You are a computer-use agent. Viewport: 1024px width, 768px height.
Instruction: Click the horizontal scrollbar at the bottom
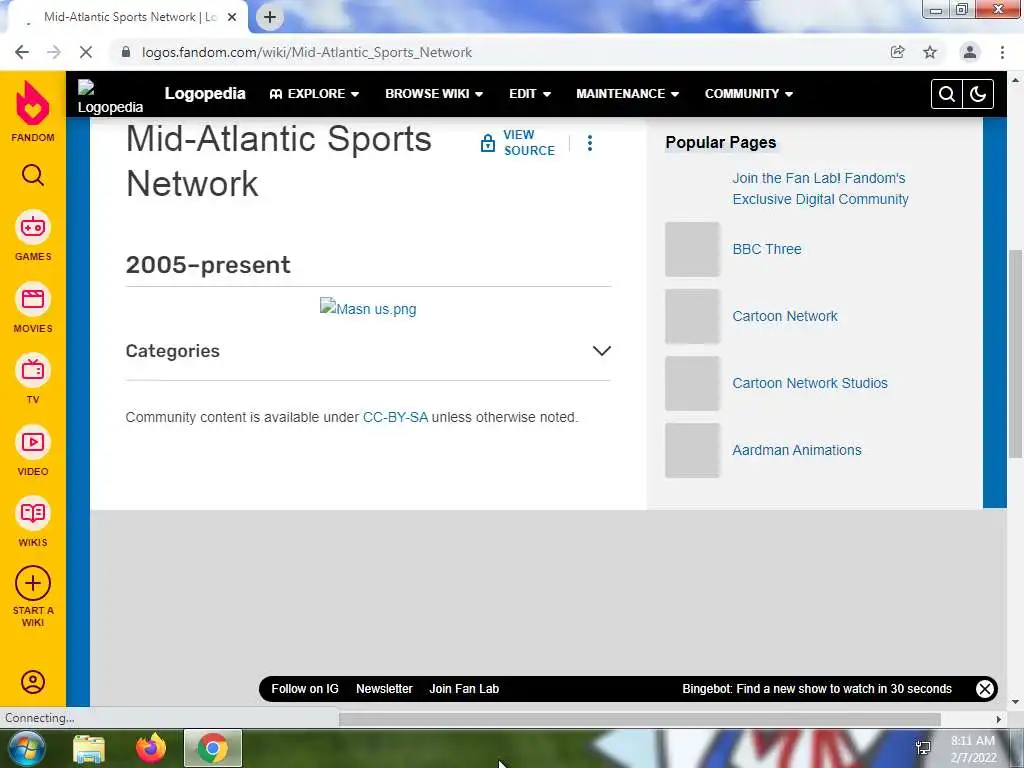(639, 719)
